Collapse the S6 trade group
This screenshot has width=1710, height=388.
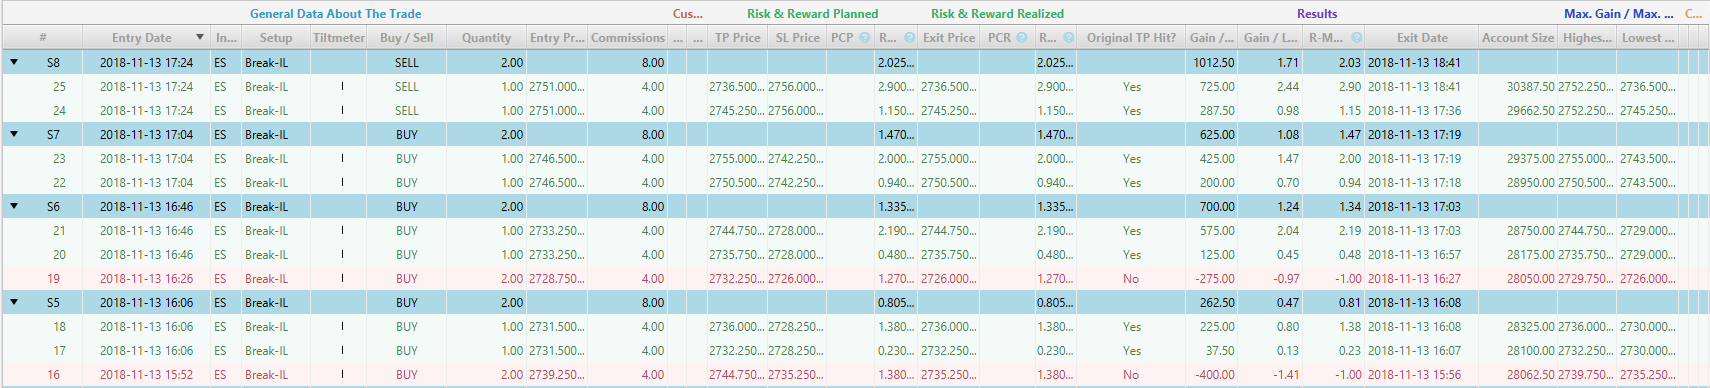14,206
